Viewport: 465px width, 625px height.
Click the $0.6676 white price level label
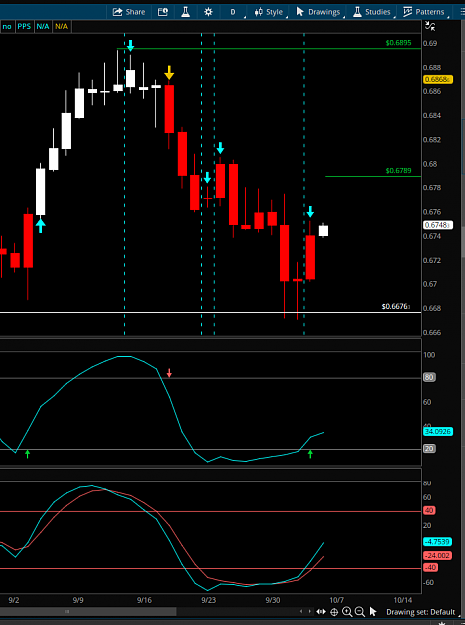(395, 307)
